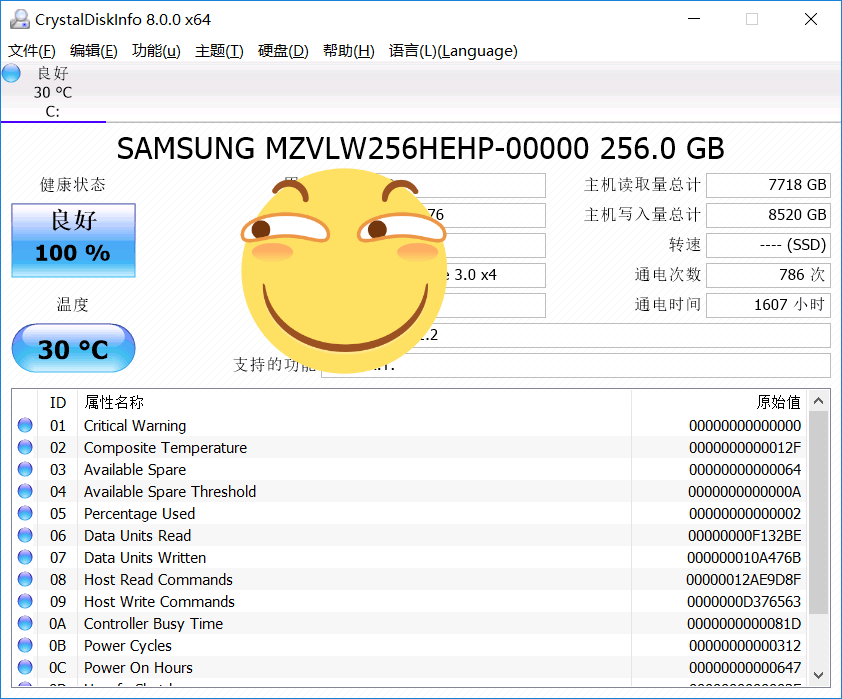Click the CrystalDiskInfo app icon in the title bar
The height and width of the screenshot is (699, 842).
point(20,19)
